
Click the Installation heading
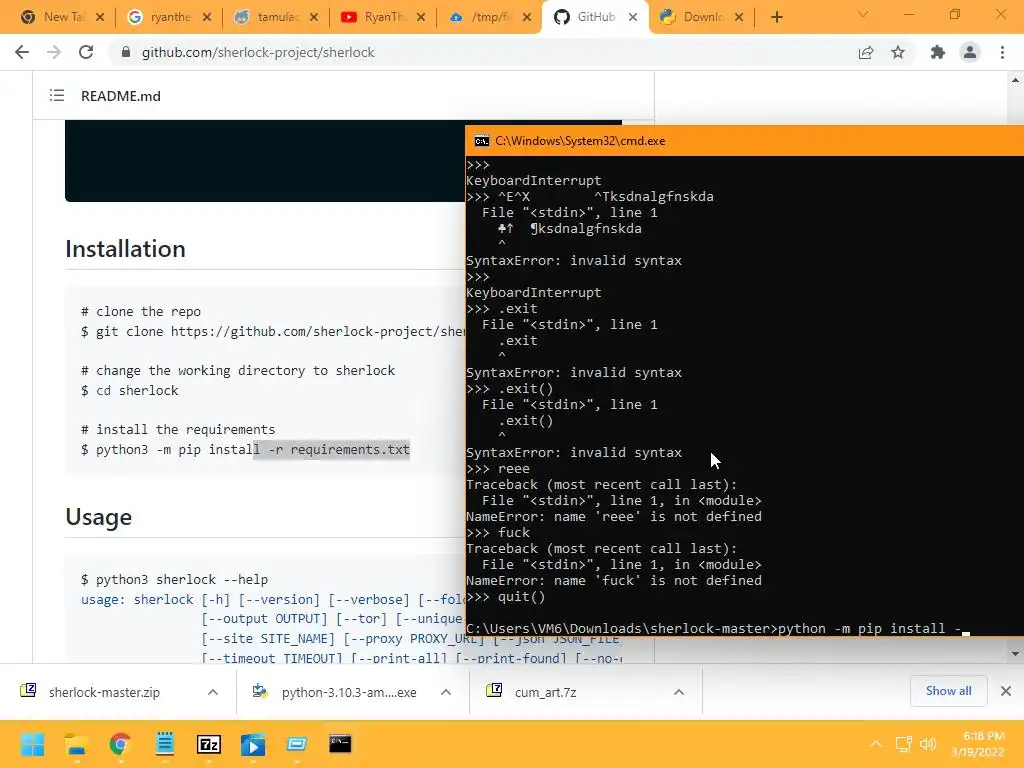click(x=125, y=249)
